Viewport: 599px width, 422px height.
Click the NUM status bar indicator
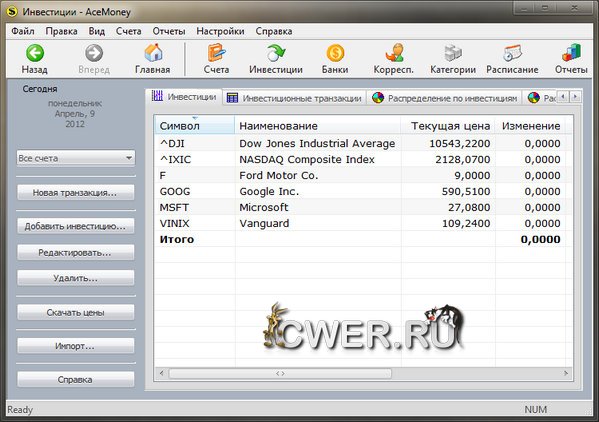point(536,410)
